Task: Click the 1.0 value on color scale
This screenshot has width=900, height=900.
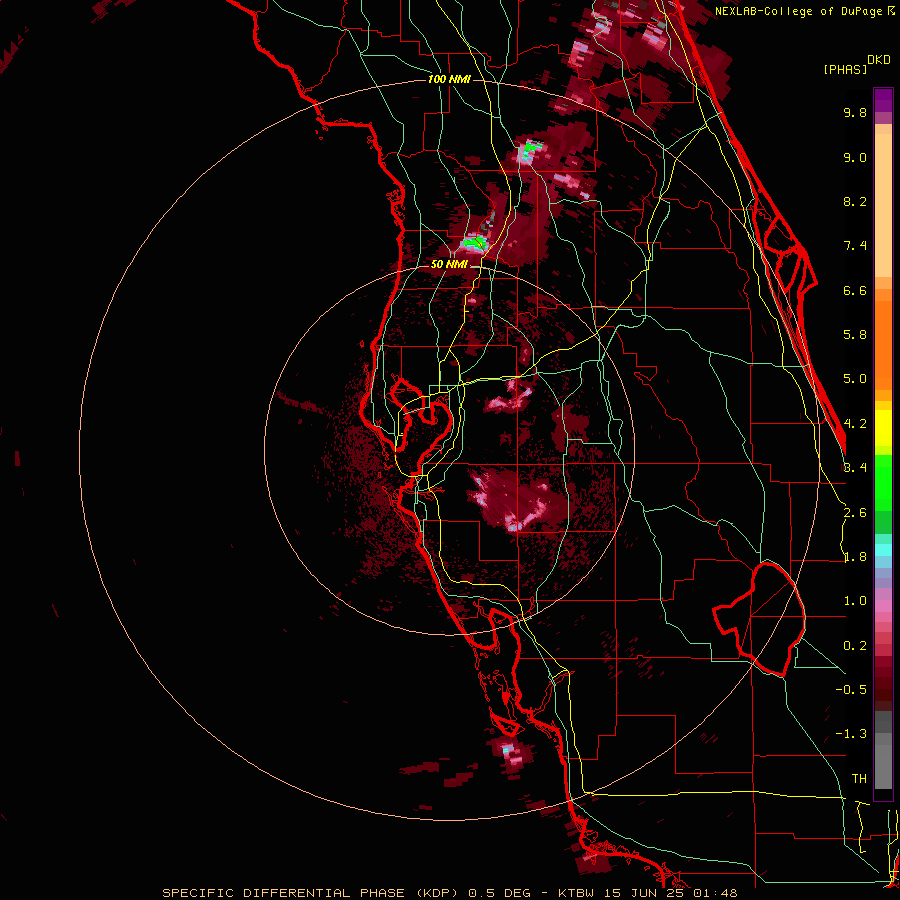Action: coord(855,601)
